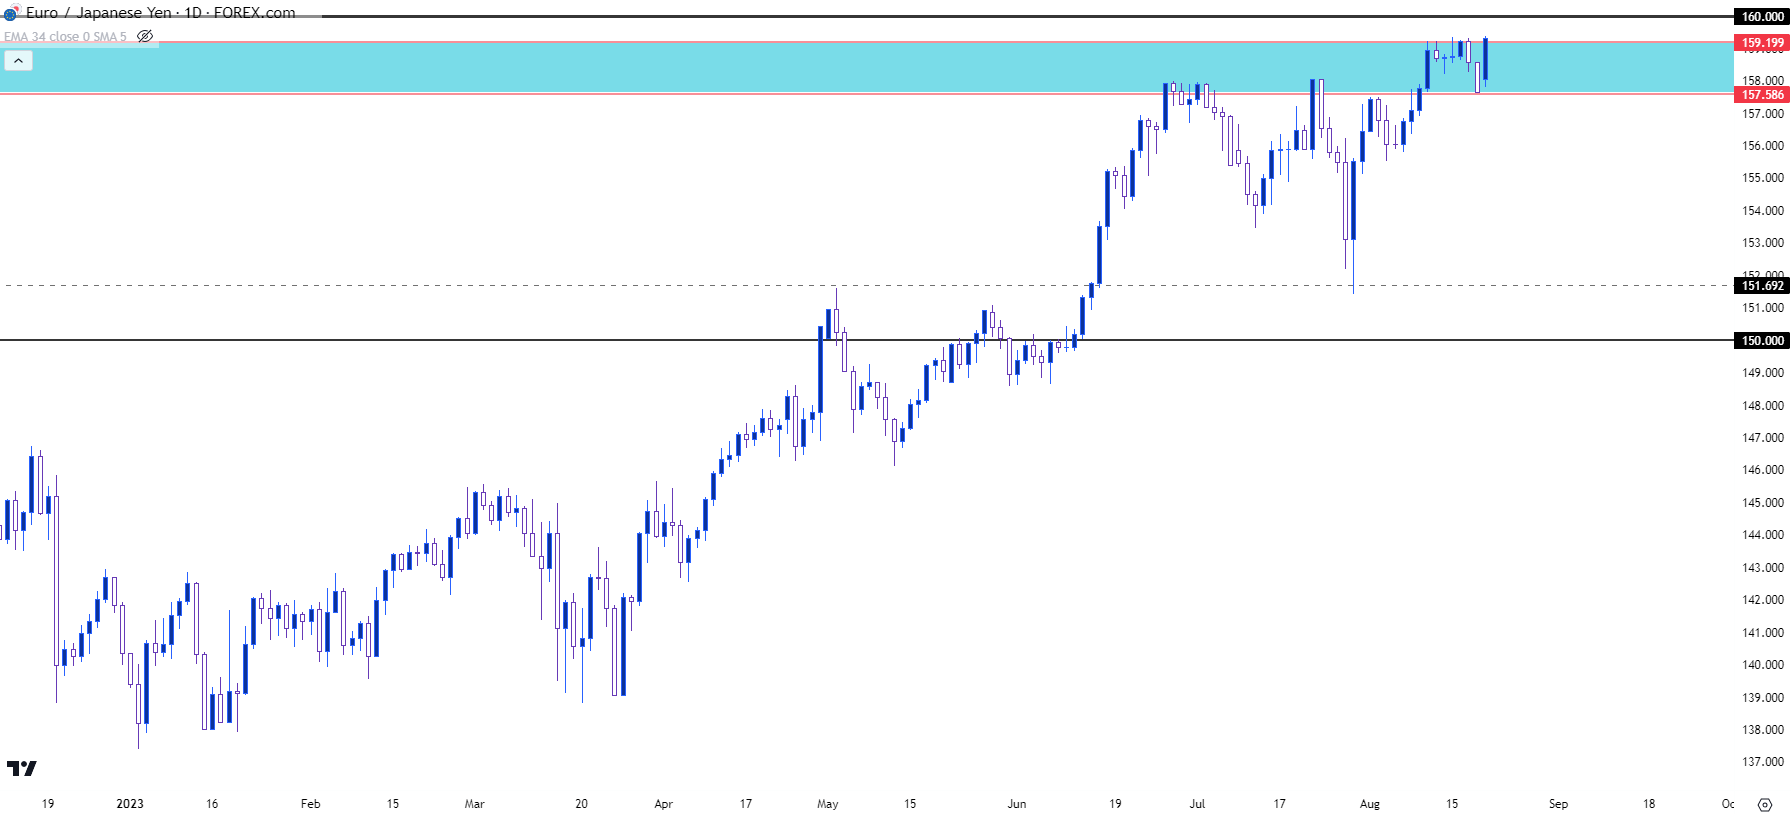Click the dashed line 151.692 price label
Image resolution: width=1791 pixels, height=814 pixels.
(x=1762, y=286)
